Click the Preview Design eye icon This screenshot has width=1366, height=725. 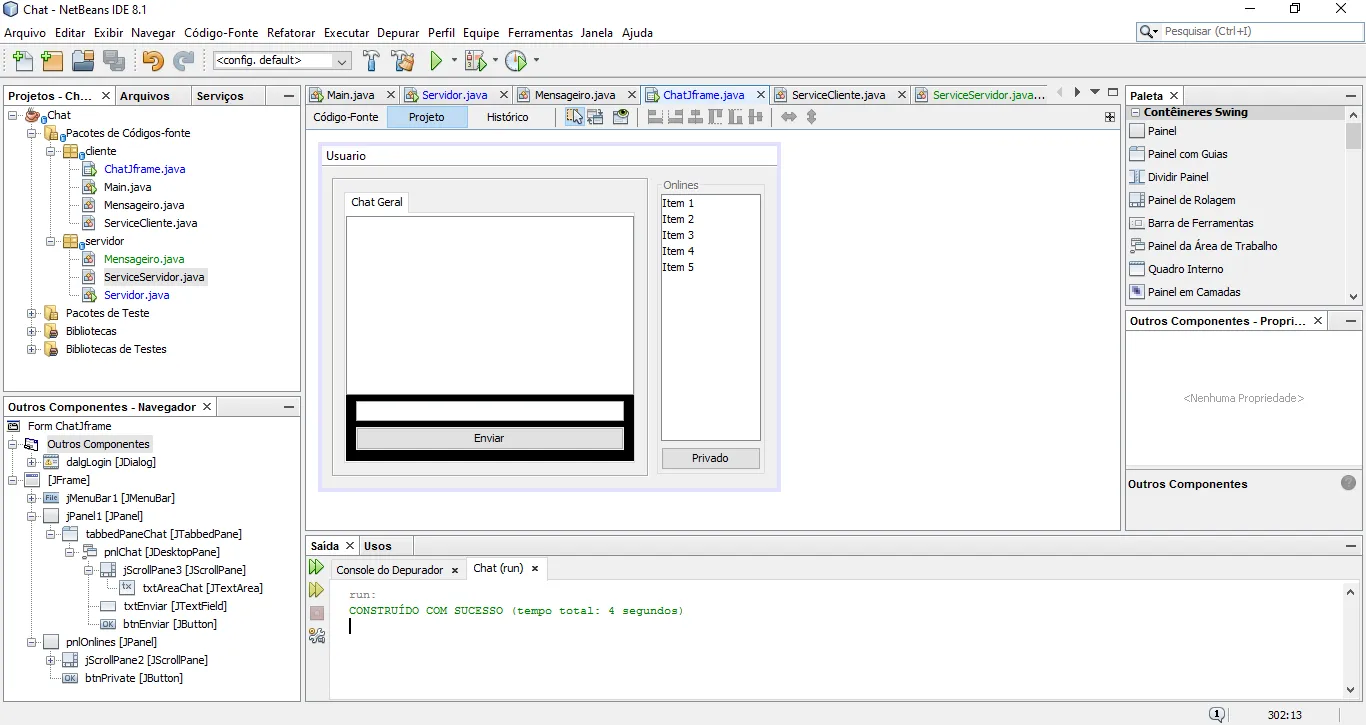(x=621, y=117)
